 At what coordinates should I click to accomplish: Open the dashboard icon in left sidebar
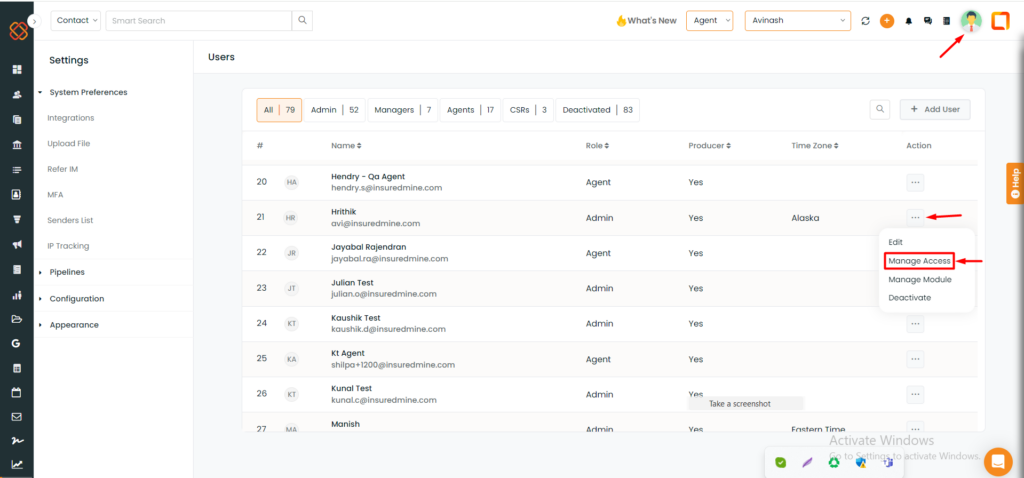coord(17,69)
